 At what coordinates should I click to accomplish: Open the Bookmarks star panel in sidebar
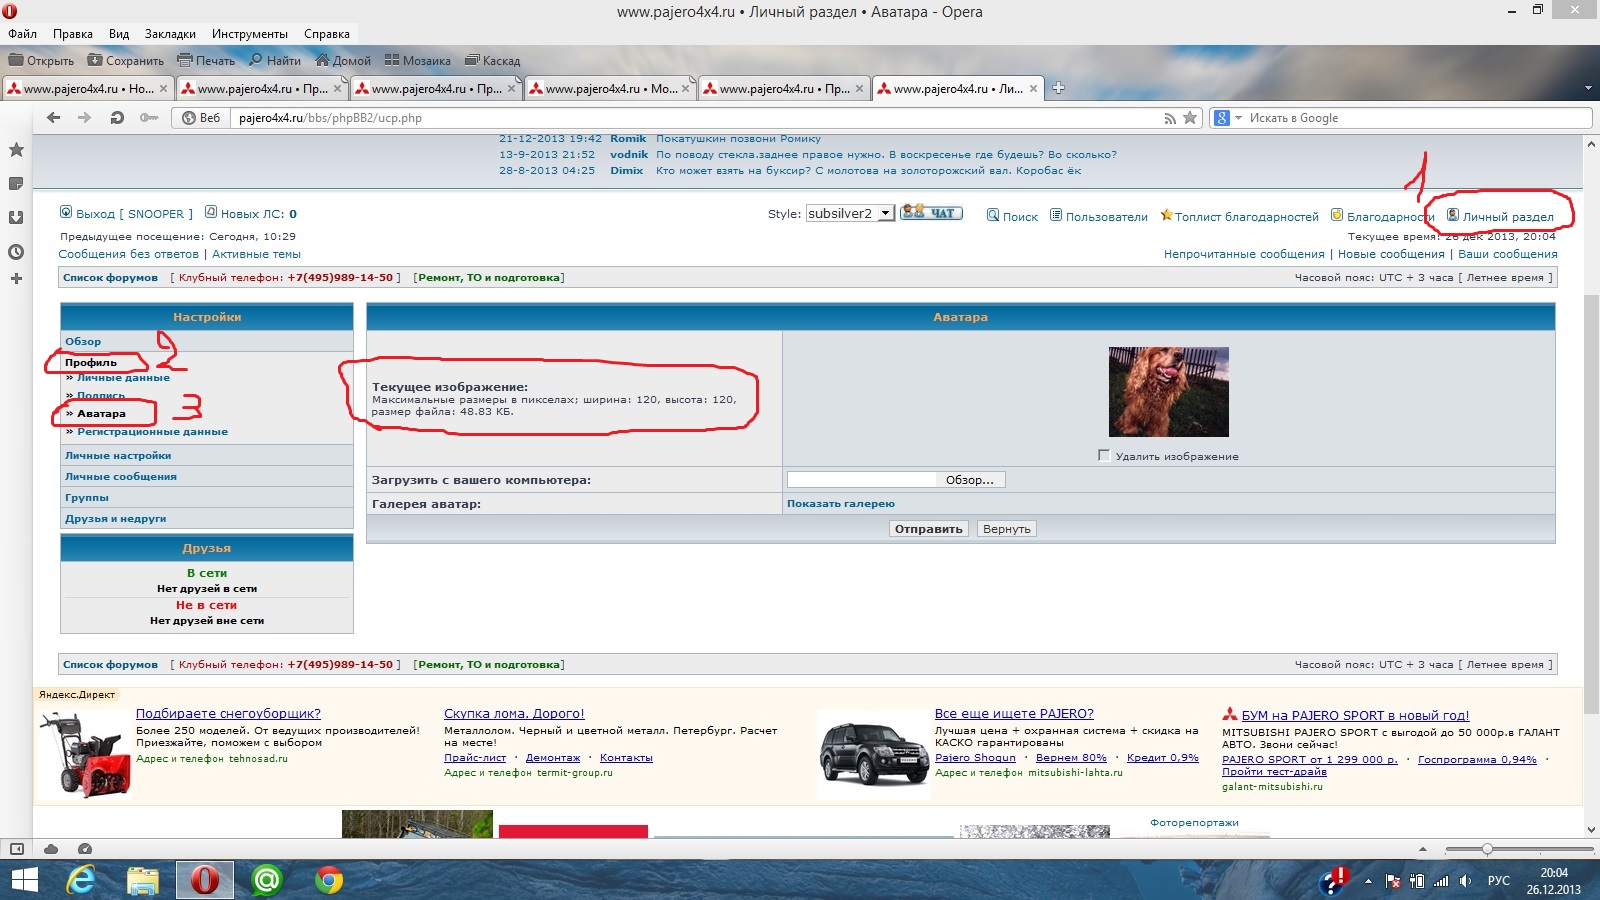(x=16, y=150)
